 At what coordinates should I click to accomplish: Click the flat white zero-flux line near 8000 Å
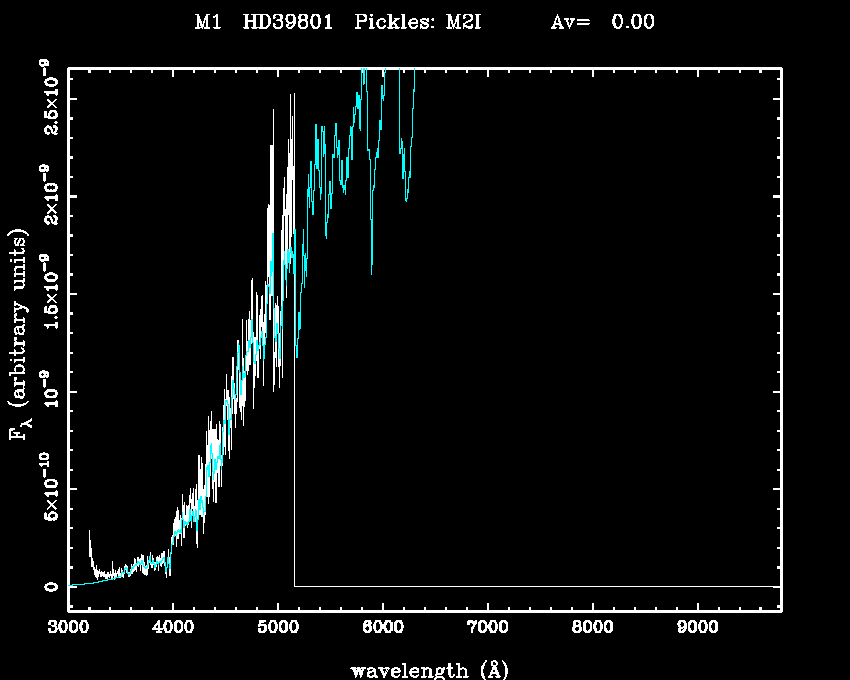[x=592, y=586]
